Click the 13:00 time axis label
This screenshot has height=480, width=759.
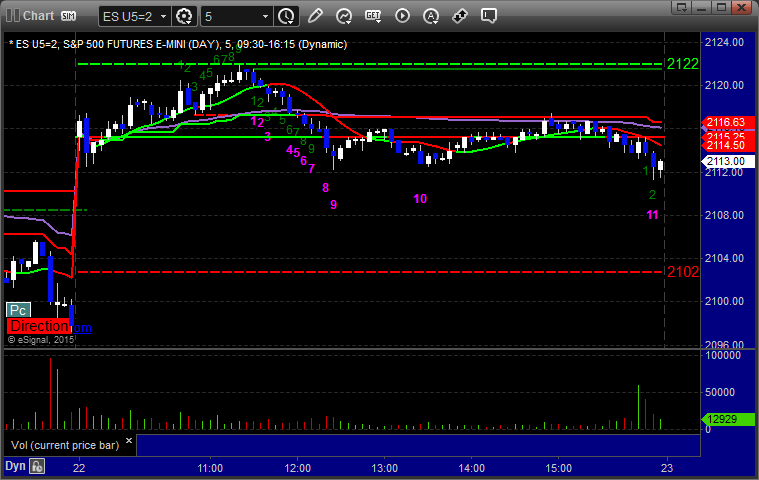384,468
